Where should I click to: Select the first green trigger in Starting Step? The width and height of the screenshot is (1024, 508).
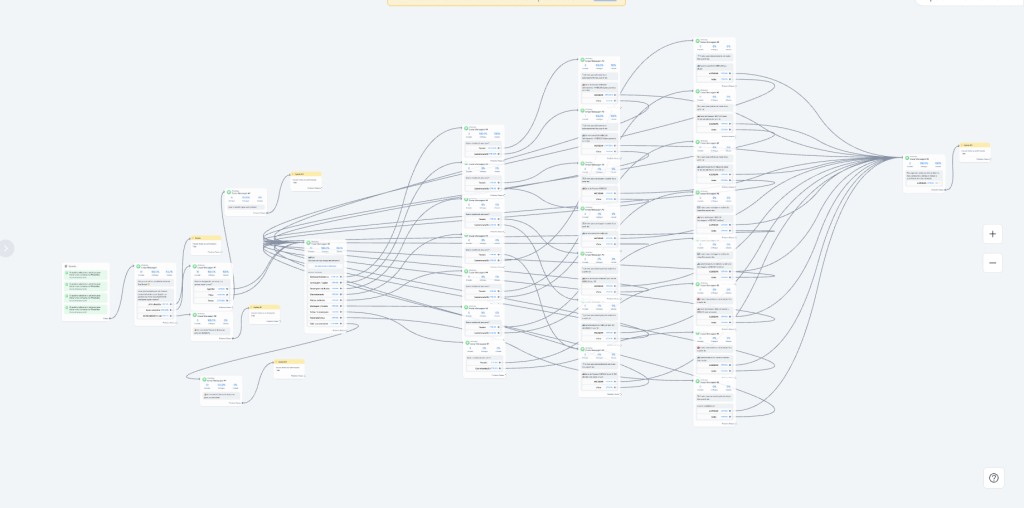click(x=86, y=274)
